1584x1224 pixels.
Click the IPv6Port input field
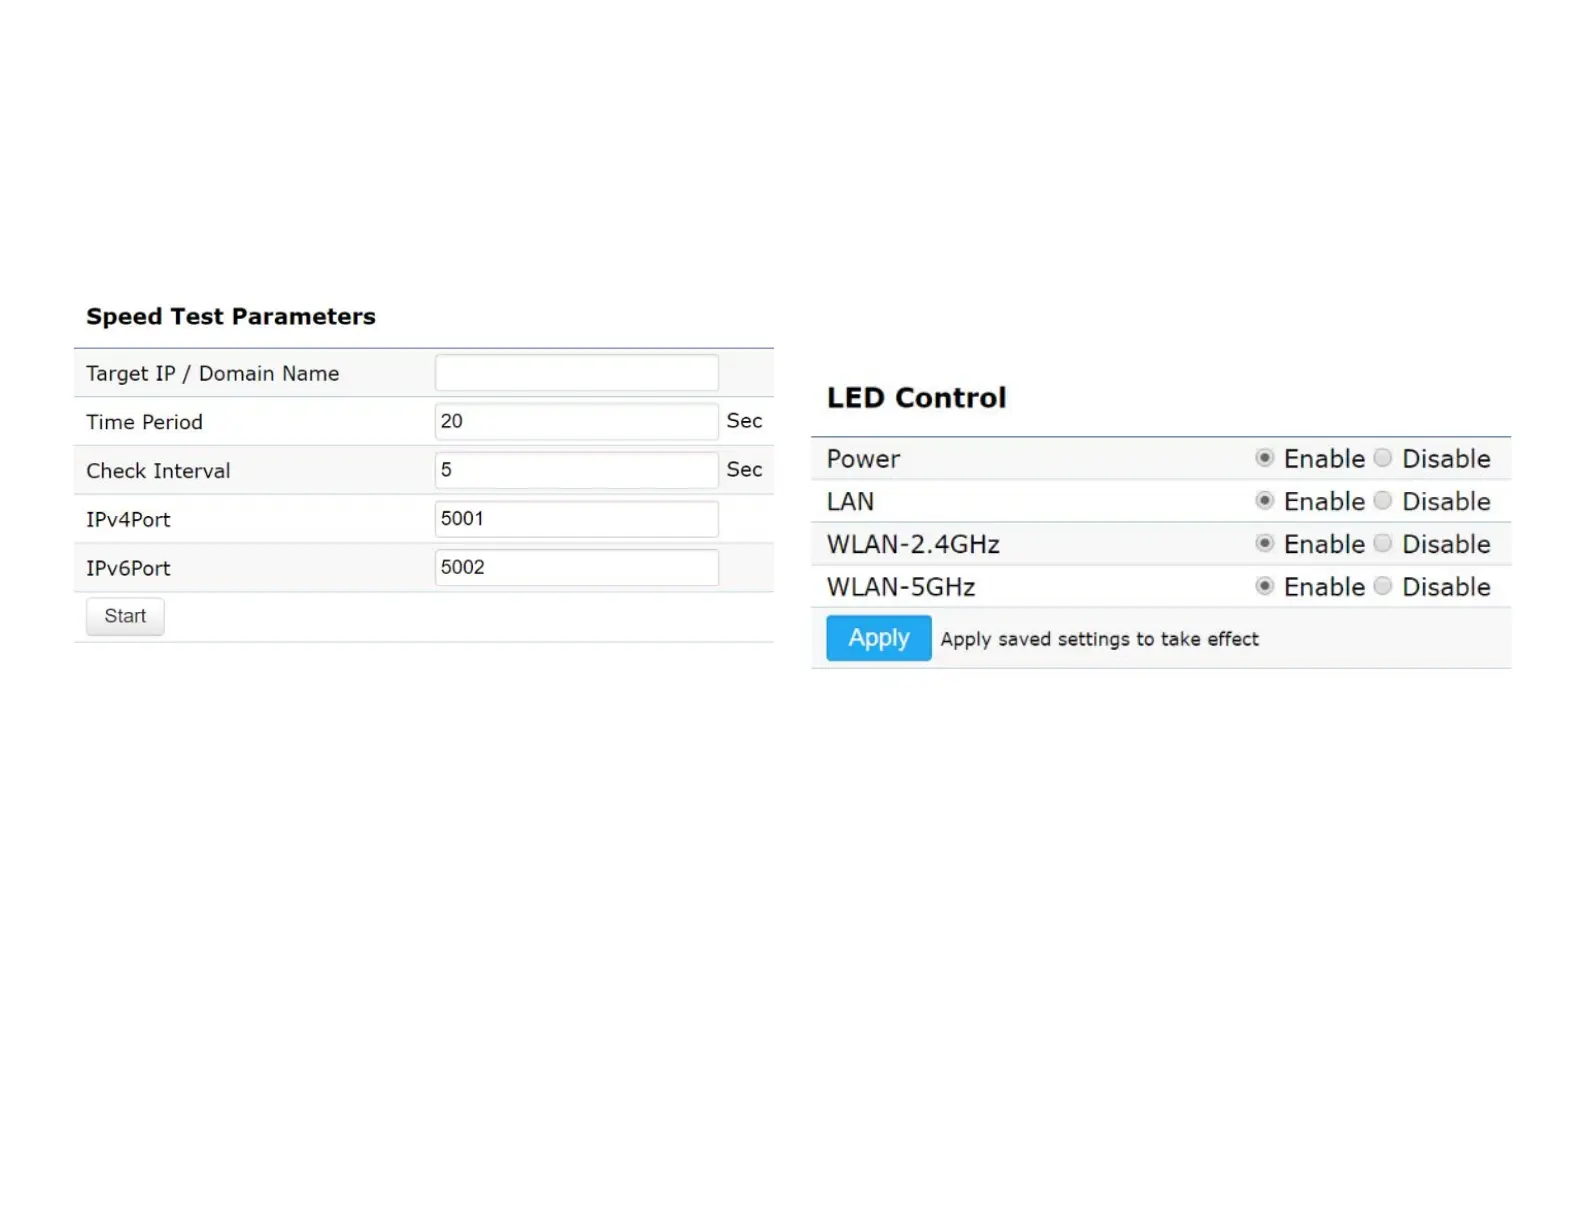tap(576, 567)
